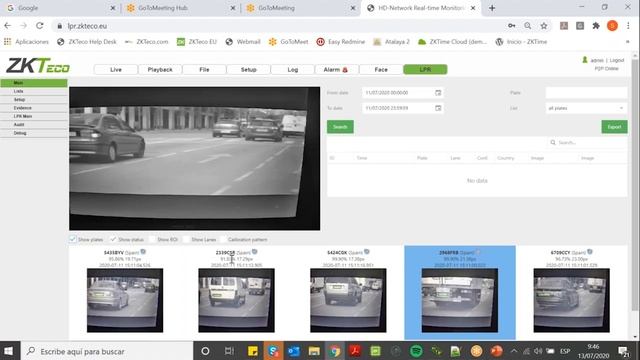Click the green Search button
The height and width of the screenshot is (360, 640).
pos(340,127)
